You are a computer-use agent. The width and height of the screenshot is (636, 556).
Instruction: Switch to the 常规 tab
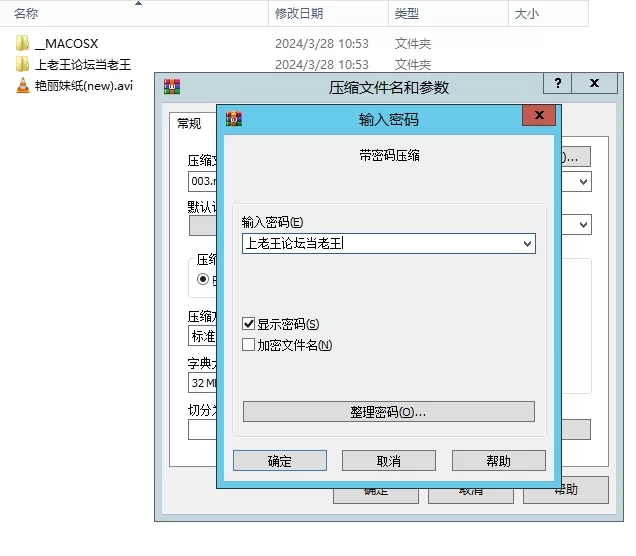189,124
